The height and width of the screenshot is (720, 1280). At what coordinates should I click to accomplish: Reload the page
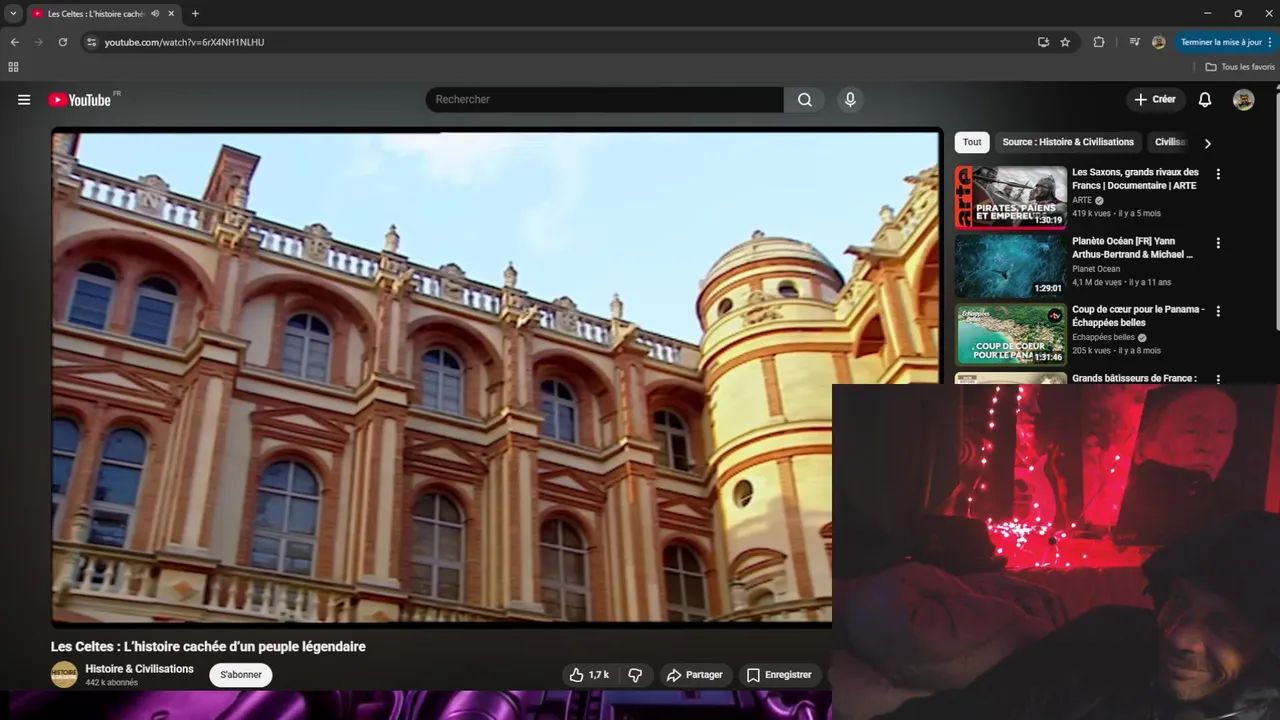63,42
